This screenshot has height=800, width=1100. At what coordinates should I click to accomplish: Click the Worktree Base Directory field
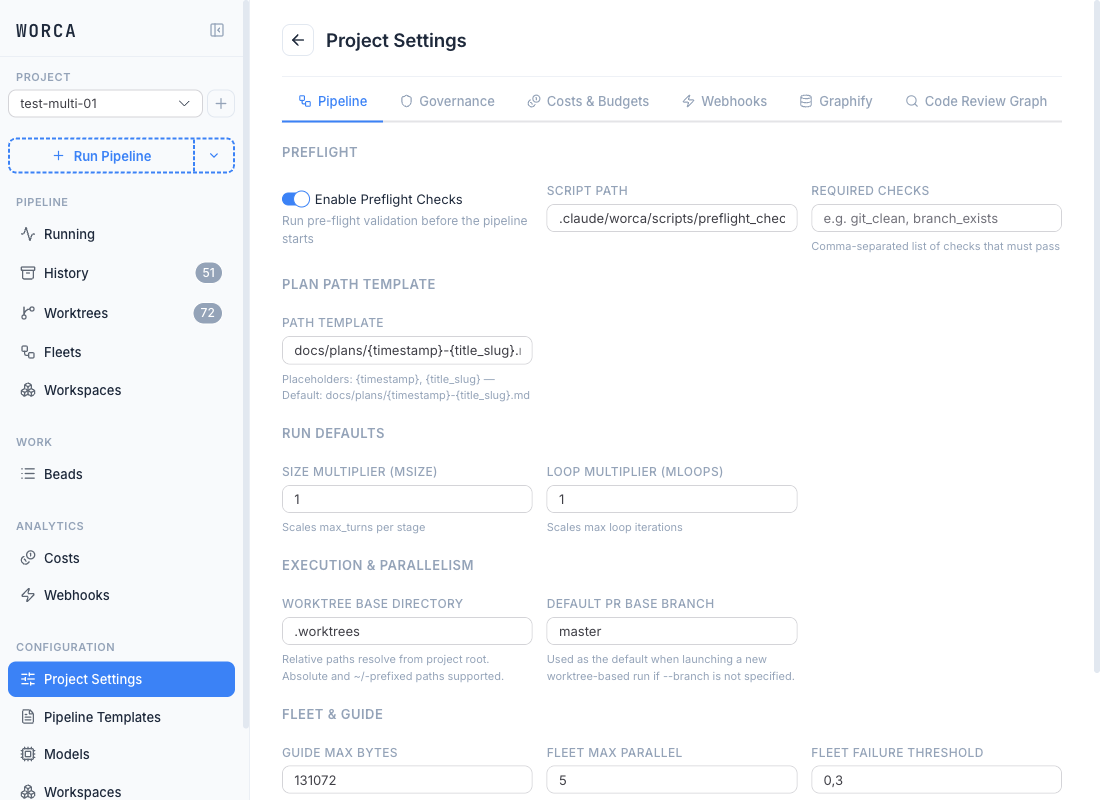[x=407, y=631]
